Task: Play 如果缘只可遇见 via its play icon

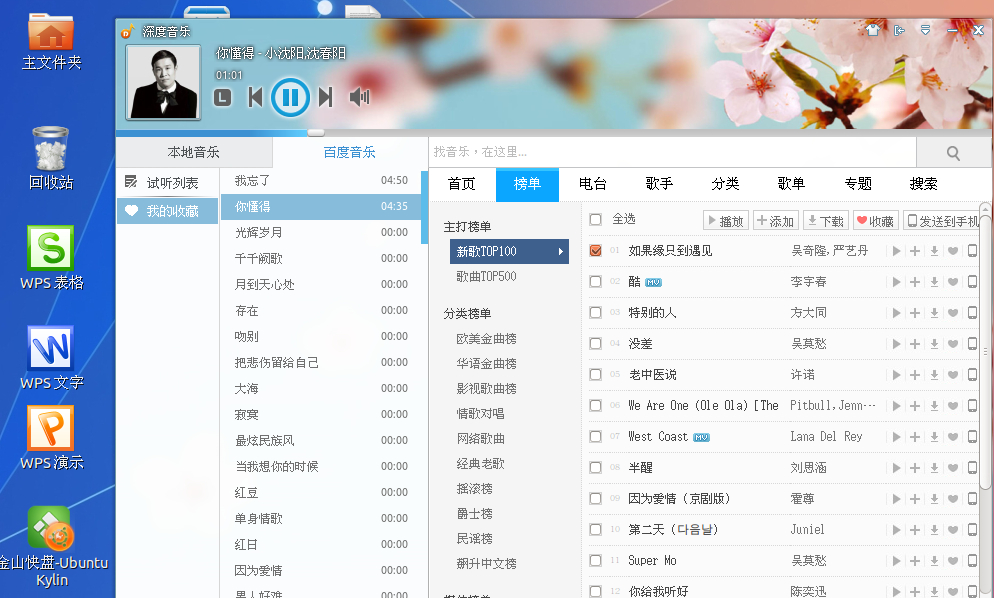Action: pos(896,251)
